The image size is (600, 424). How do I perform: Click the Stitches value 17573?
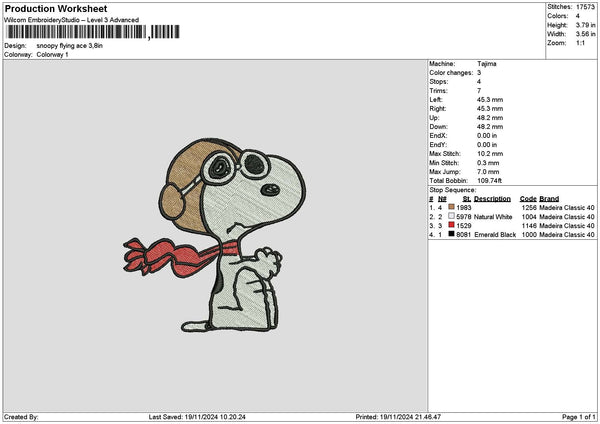coord(585,7)
